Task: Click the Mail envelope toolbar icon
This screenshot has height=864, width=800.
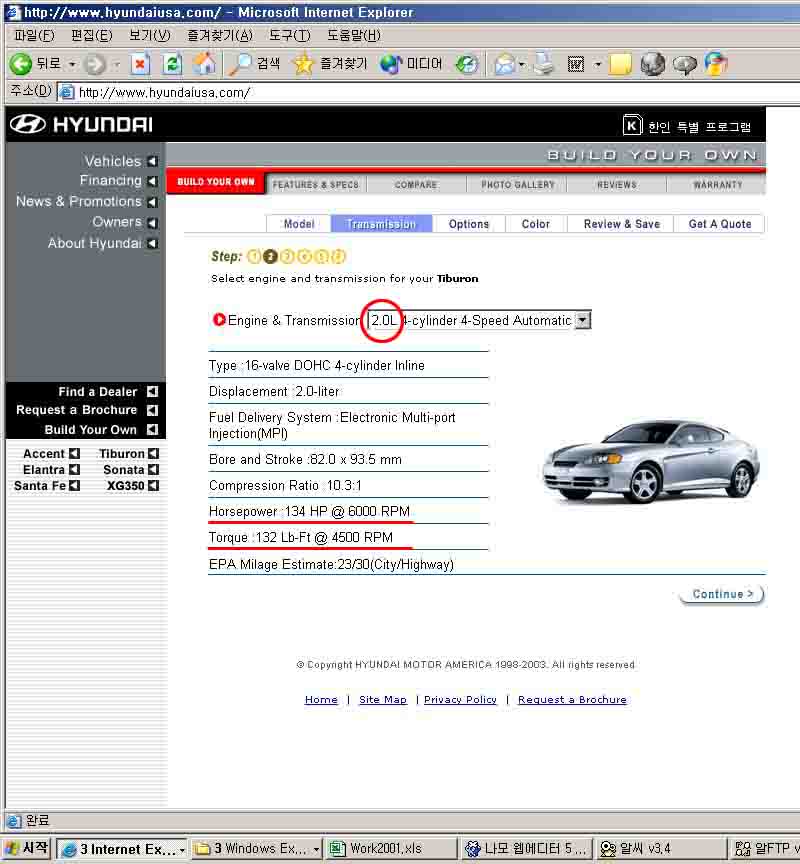Action: [x=504, y=64]
